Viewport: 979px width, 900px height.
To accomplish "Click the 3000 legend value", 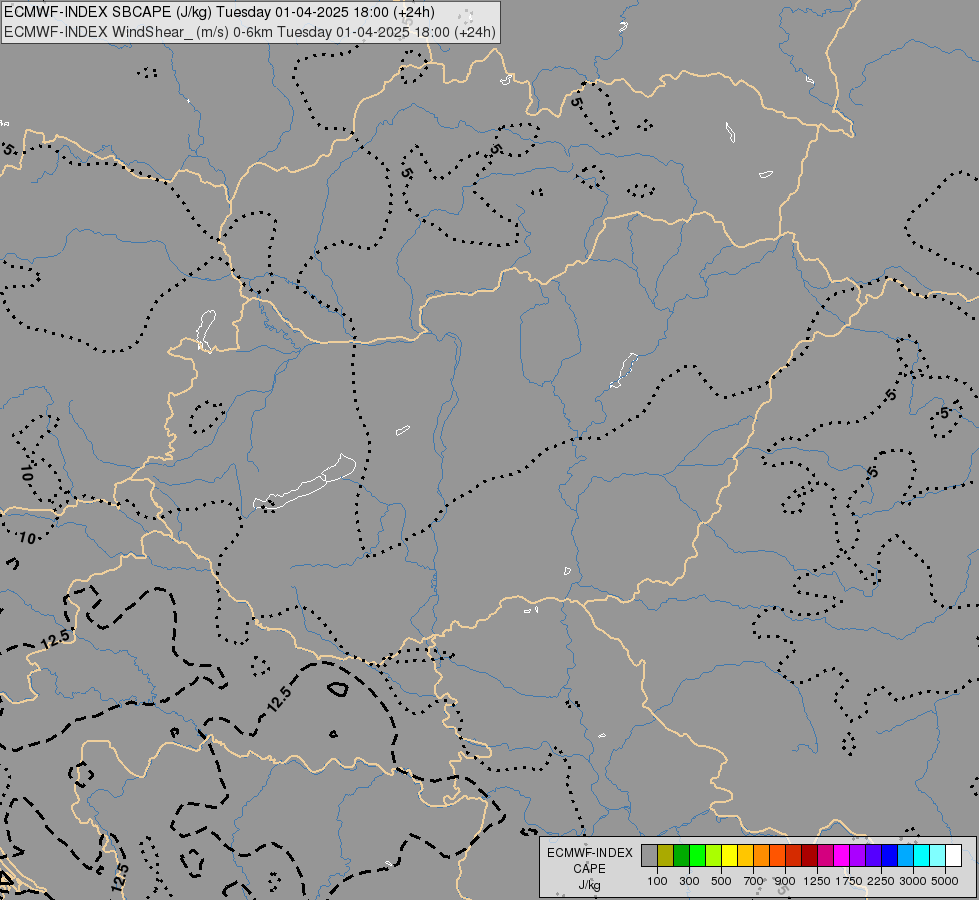I will pyautogui.click(x=913, y=881).
